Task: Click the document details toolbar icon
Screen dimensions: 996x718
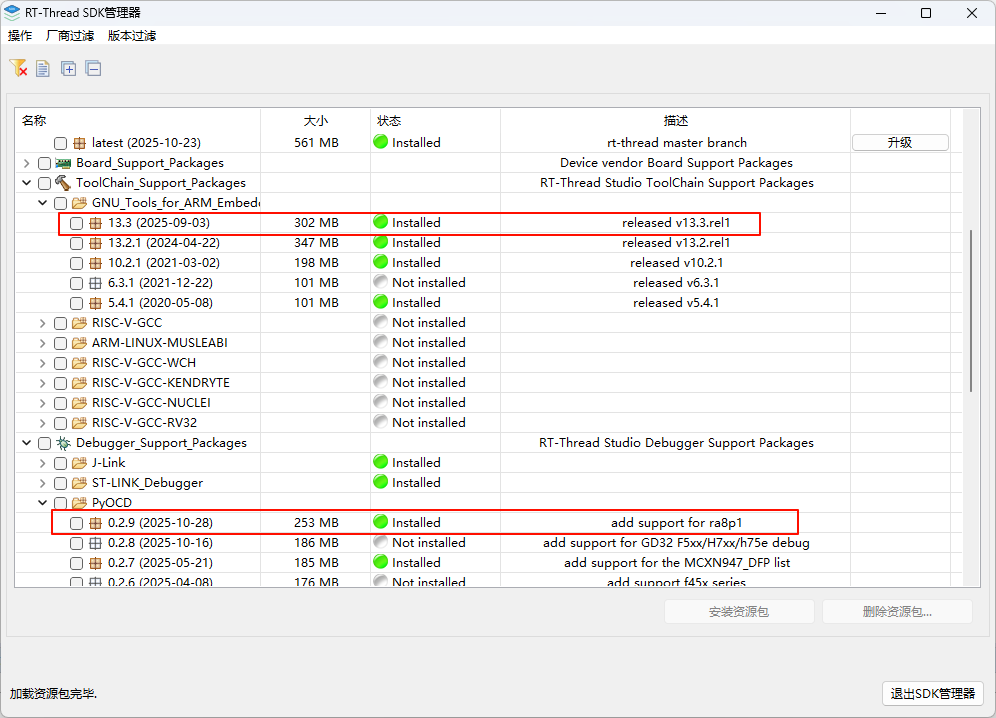Action: click(x=43, y=69)
